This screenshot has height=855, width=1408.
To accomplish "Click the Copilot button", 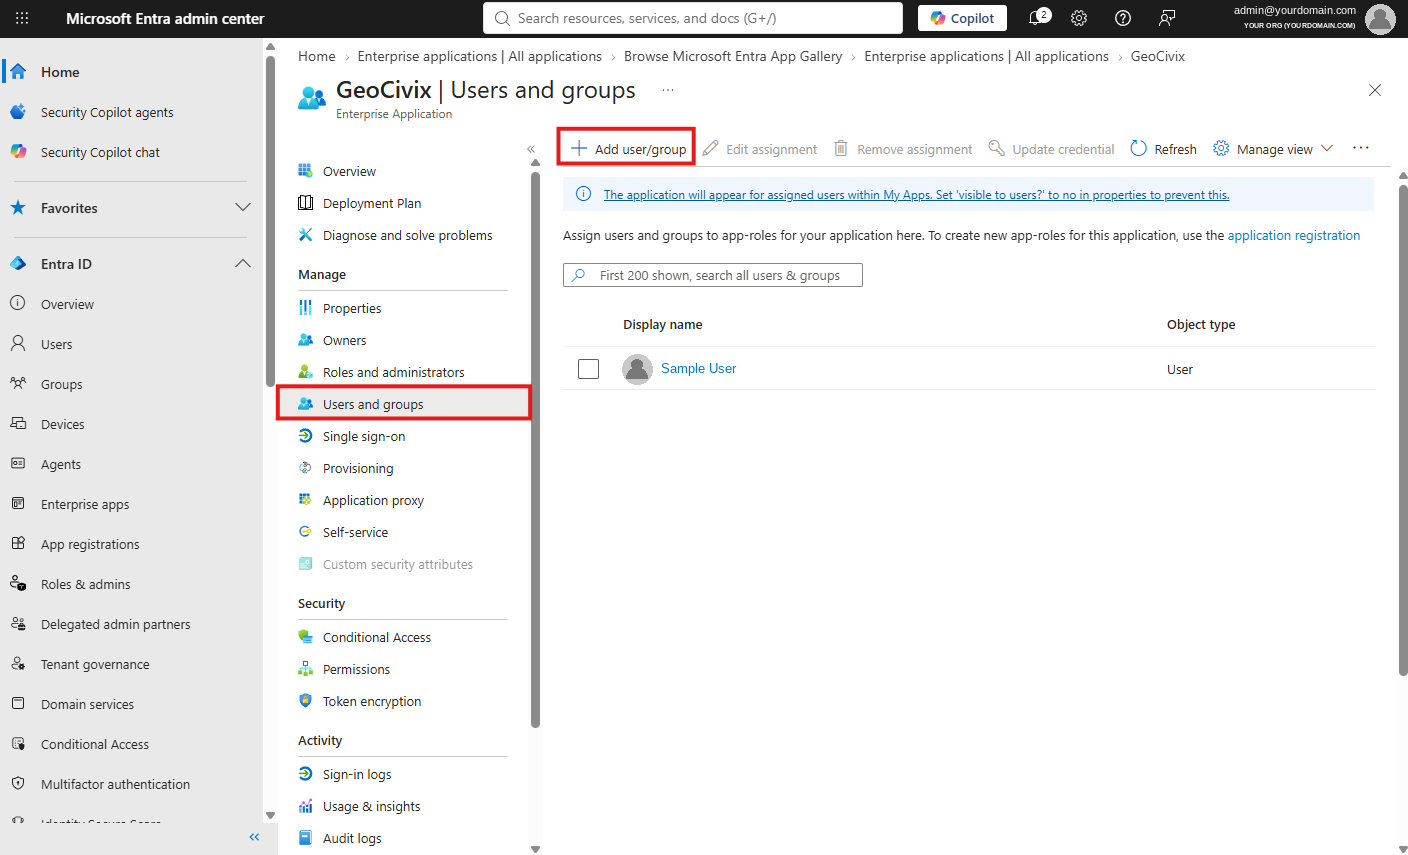I will 962,18.
